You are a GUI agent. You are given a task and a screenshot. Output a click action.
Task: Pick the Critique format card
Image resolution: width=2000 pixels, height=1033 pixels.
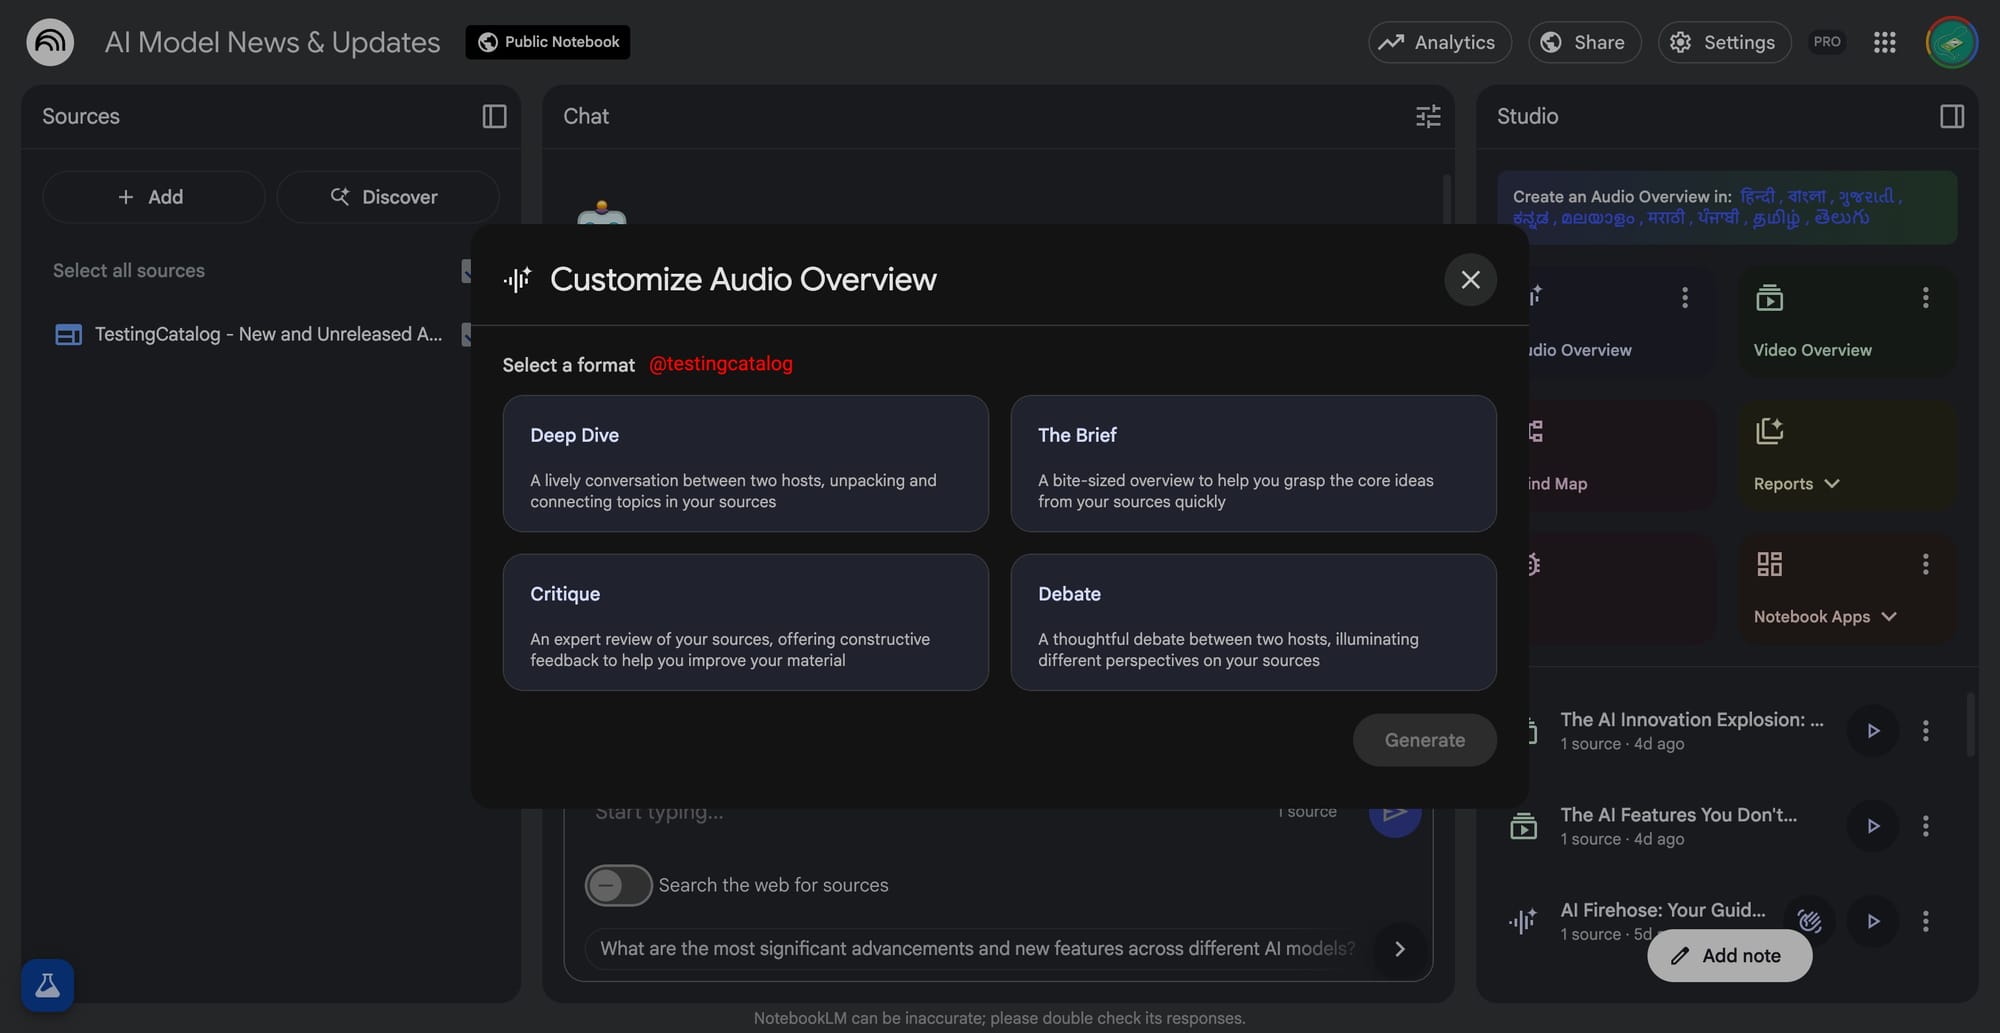coord(745,622)
